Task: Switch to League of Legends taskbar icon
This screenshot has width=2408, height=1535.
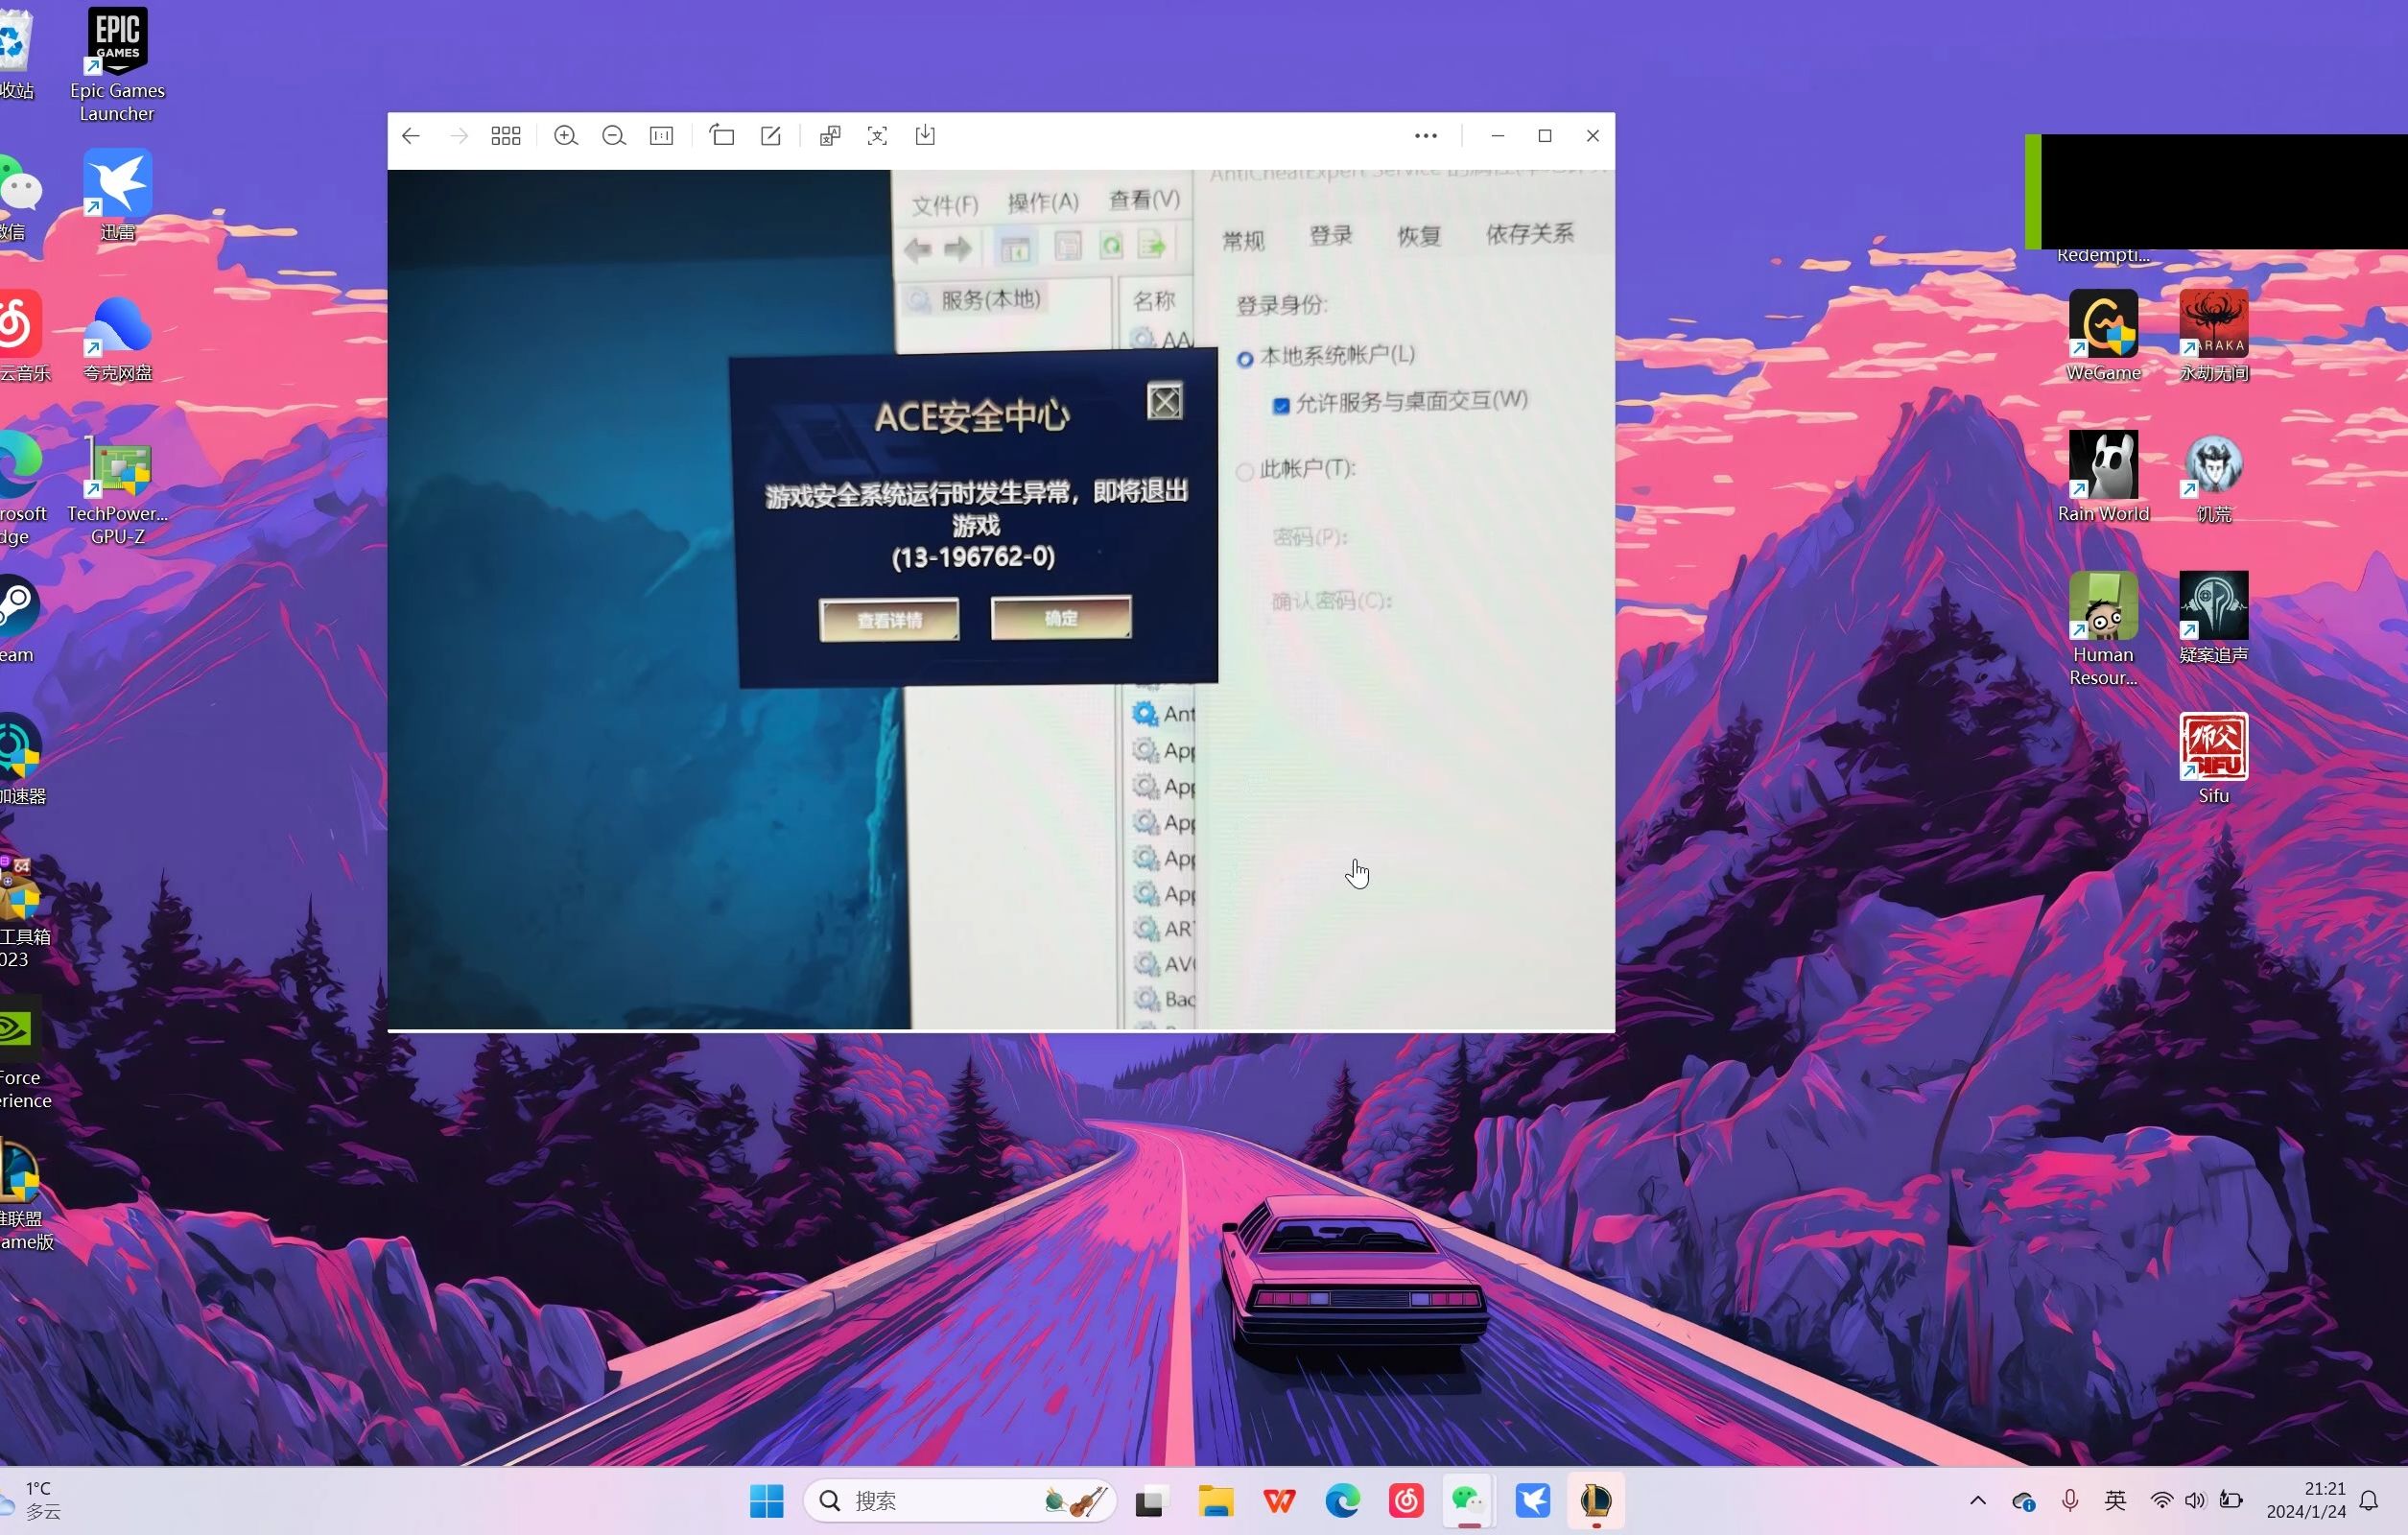Action: pyautogui.click(x=1596, y=1501)
